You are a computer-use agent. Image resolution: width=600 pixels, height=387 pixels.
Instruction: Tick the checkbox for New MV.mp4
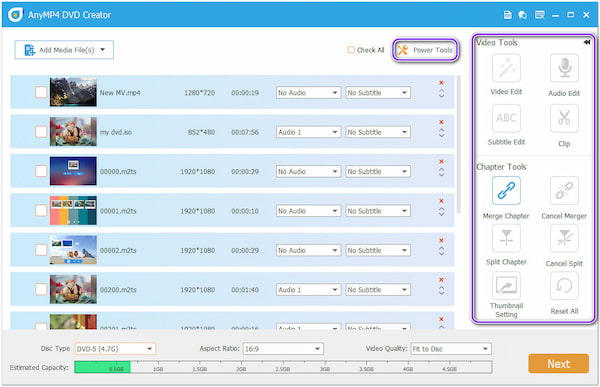point(41,92)
